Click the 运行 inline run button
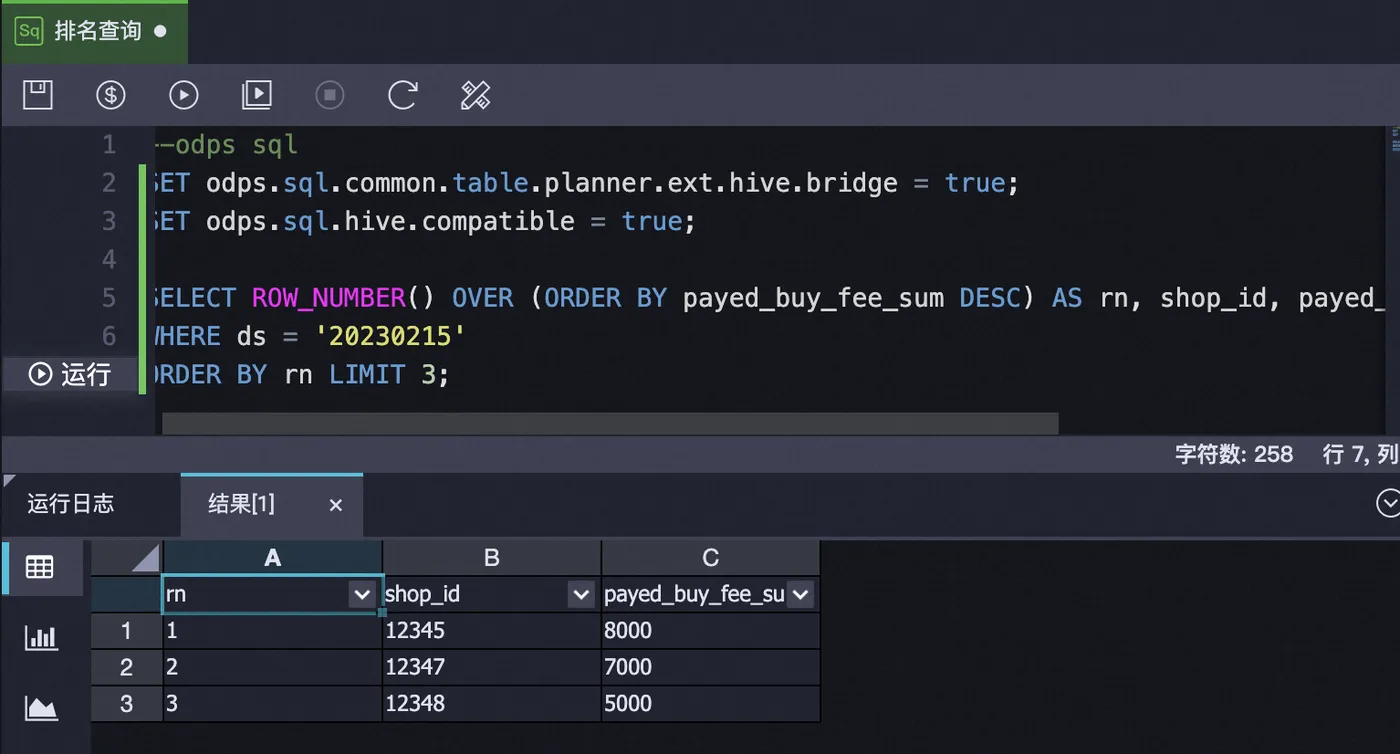Image resolution: width=1400 pixels, height=754 pixels. (x=70, y=374)
